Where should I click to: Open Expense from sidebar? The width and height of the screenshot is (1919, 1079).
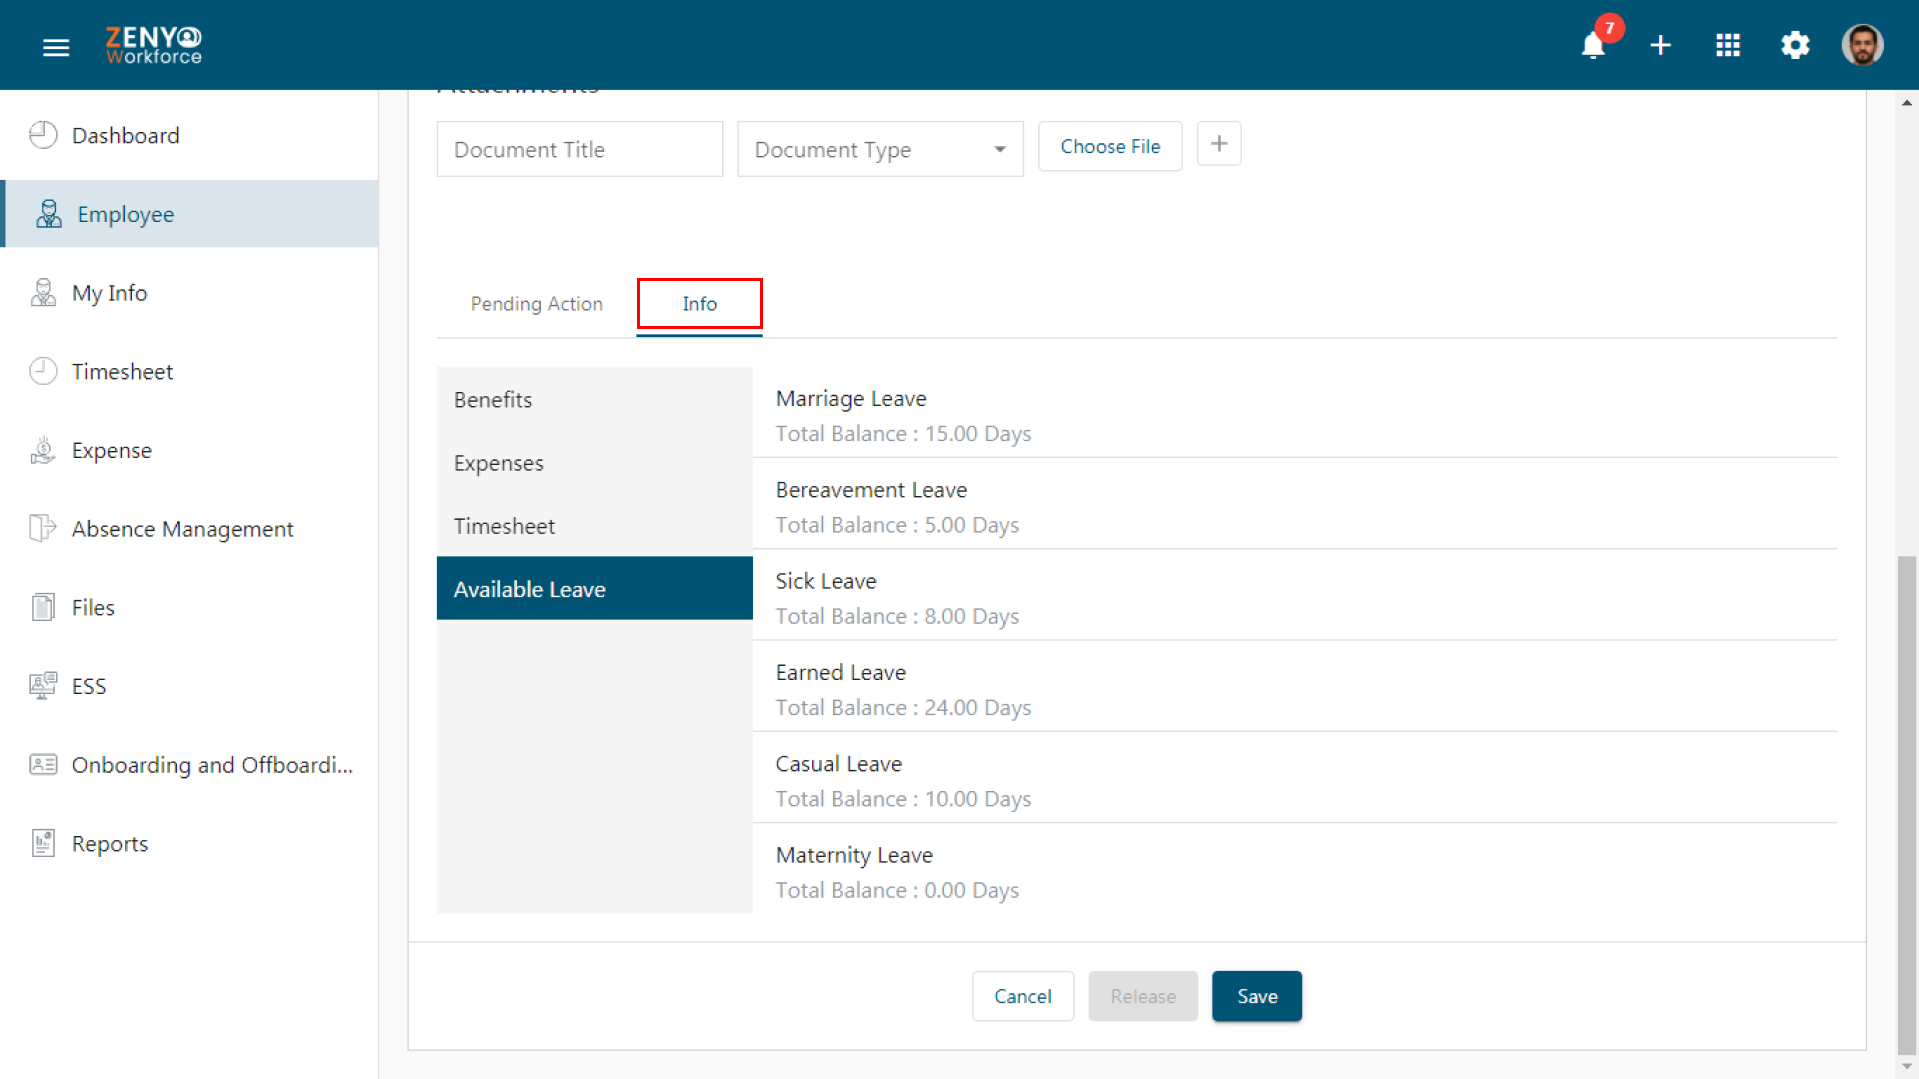point(190,450)
